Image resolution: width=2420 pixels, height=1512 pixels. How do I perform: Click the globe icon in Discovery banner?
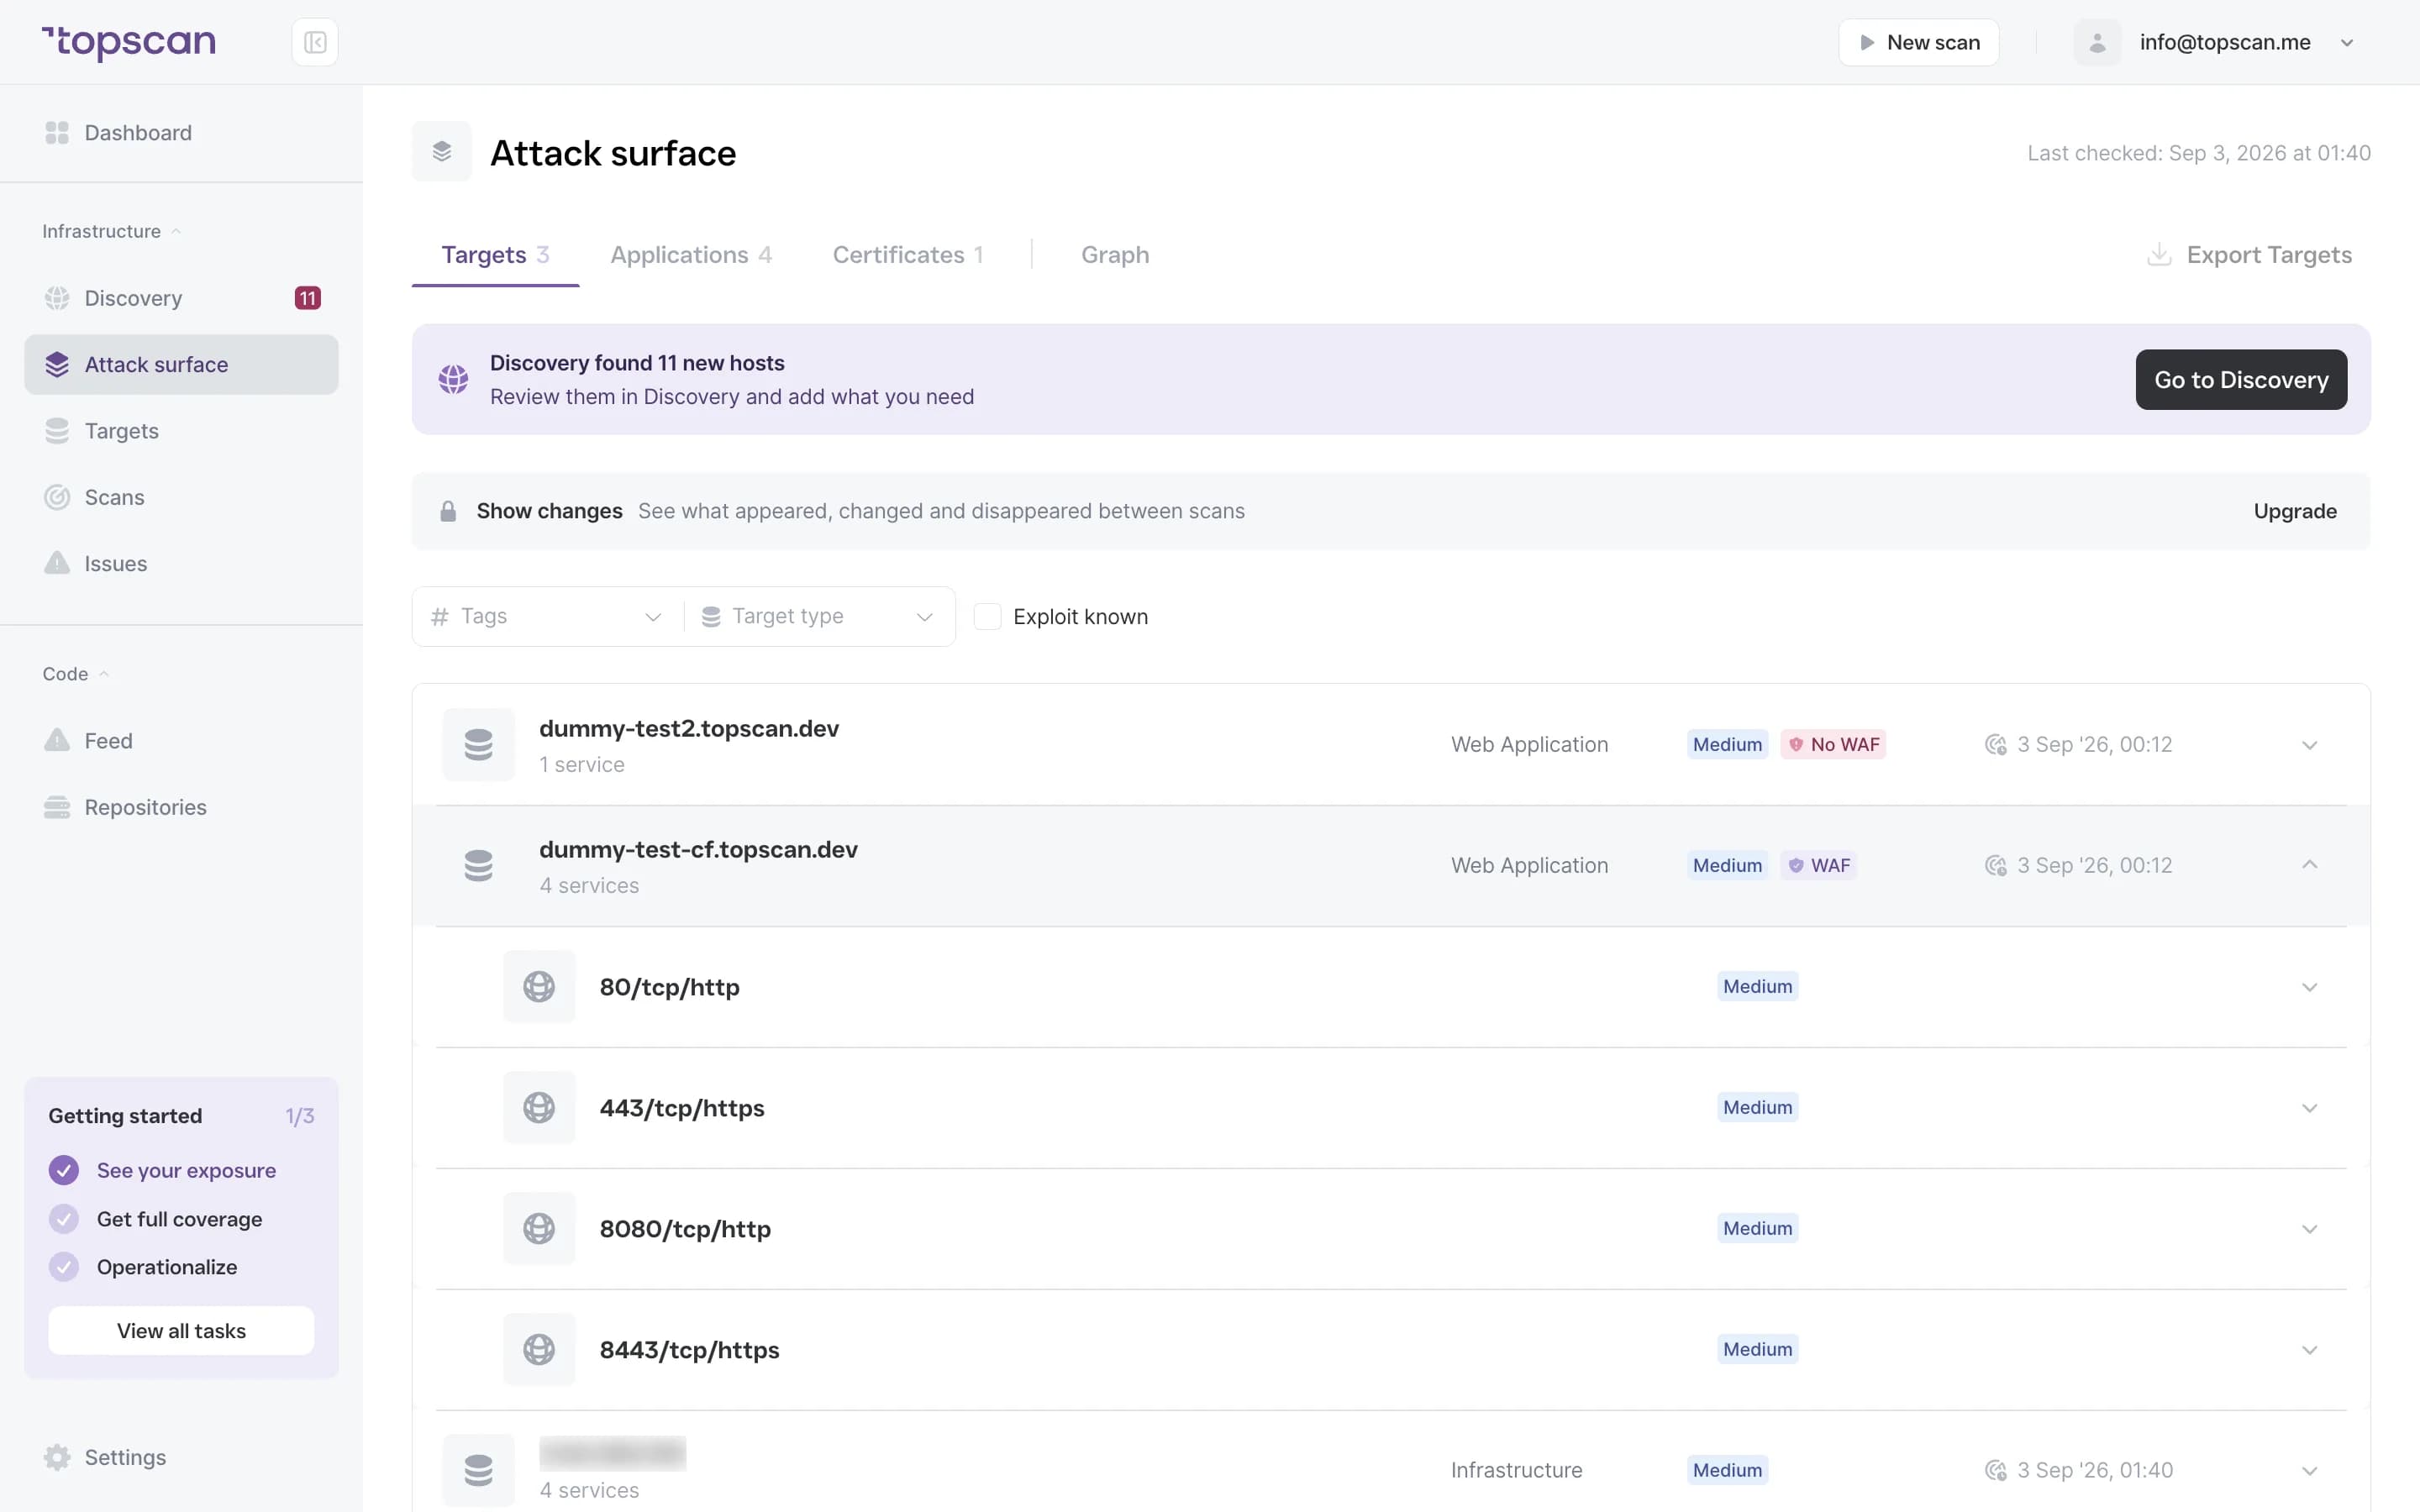pyautogui.click(x=453, y=379)
